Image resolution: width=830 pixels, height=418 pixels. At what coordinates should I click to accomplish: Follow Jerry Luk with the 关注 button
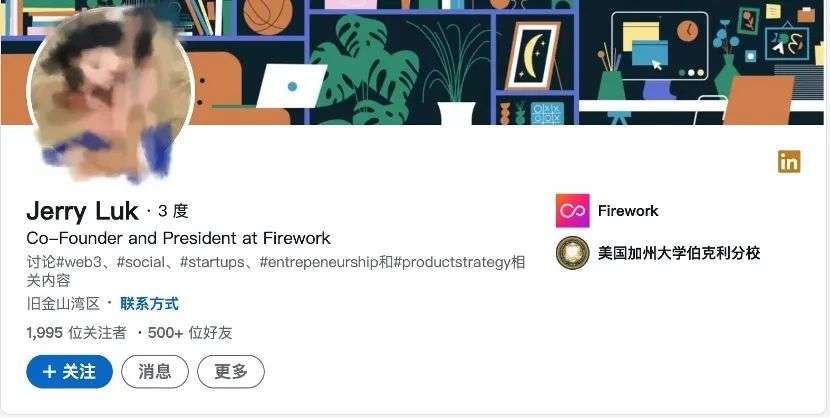point(69,371)
